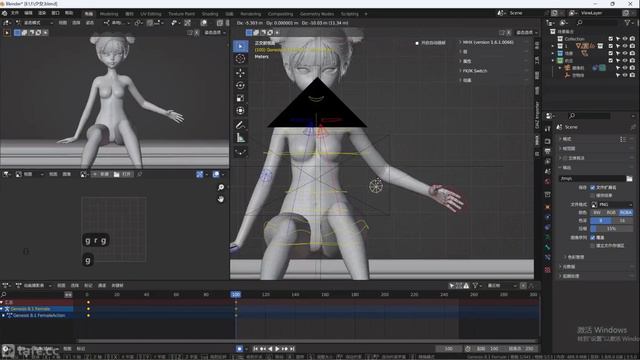
Task: Toggle eye visibility of last outliner row
Action: tap(625, 75)
